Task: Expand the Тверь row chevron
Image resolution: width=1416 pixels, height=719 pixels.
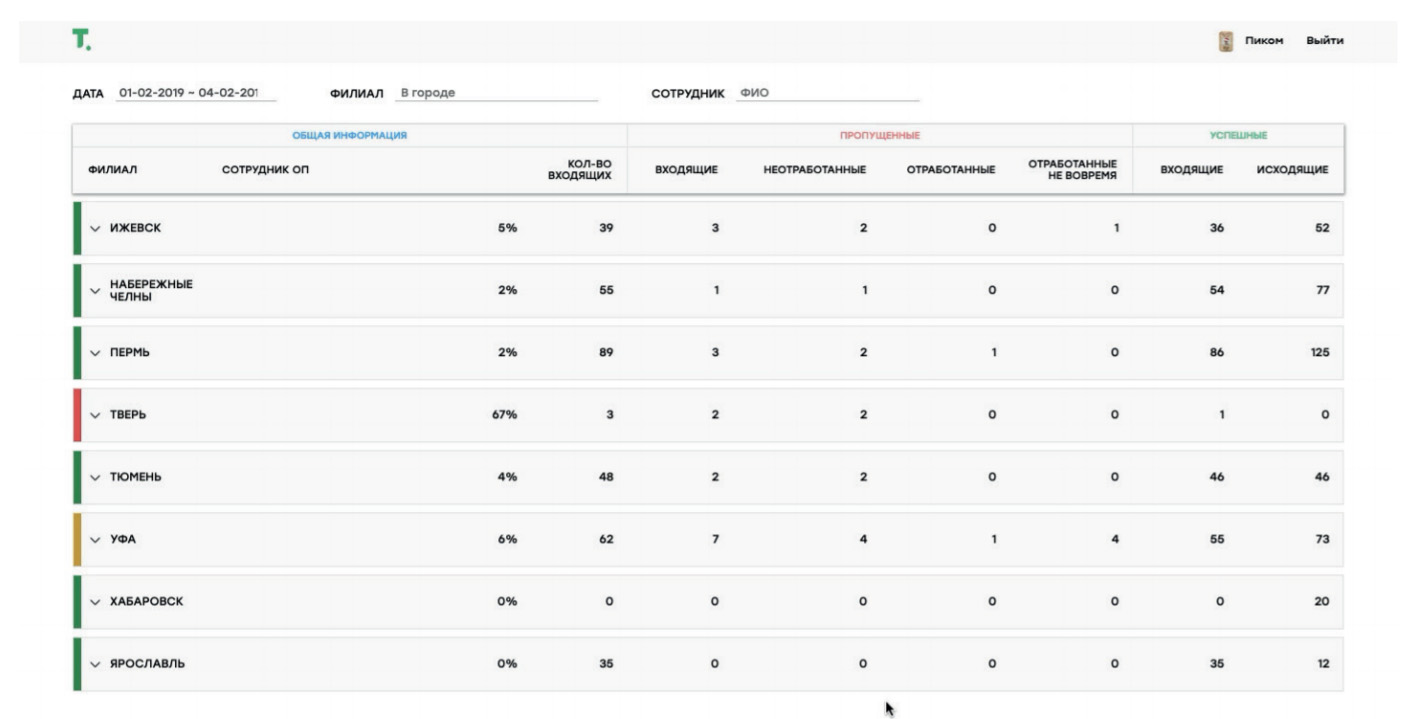Action: point(95,415)
